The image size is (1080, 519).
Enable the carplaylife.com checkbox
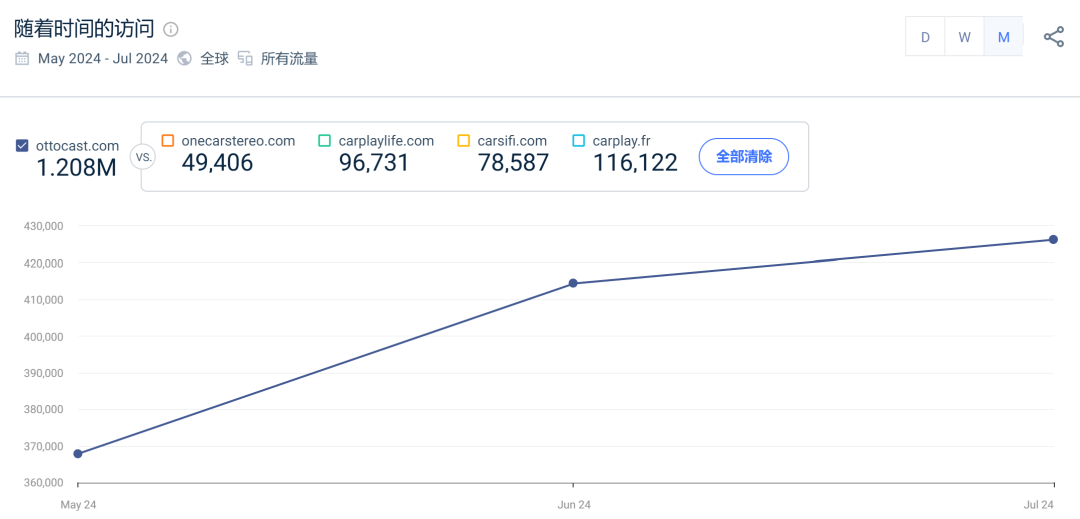324,141
